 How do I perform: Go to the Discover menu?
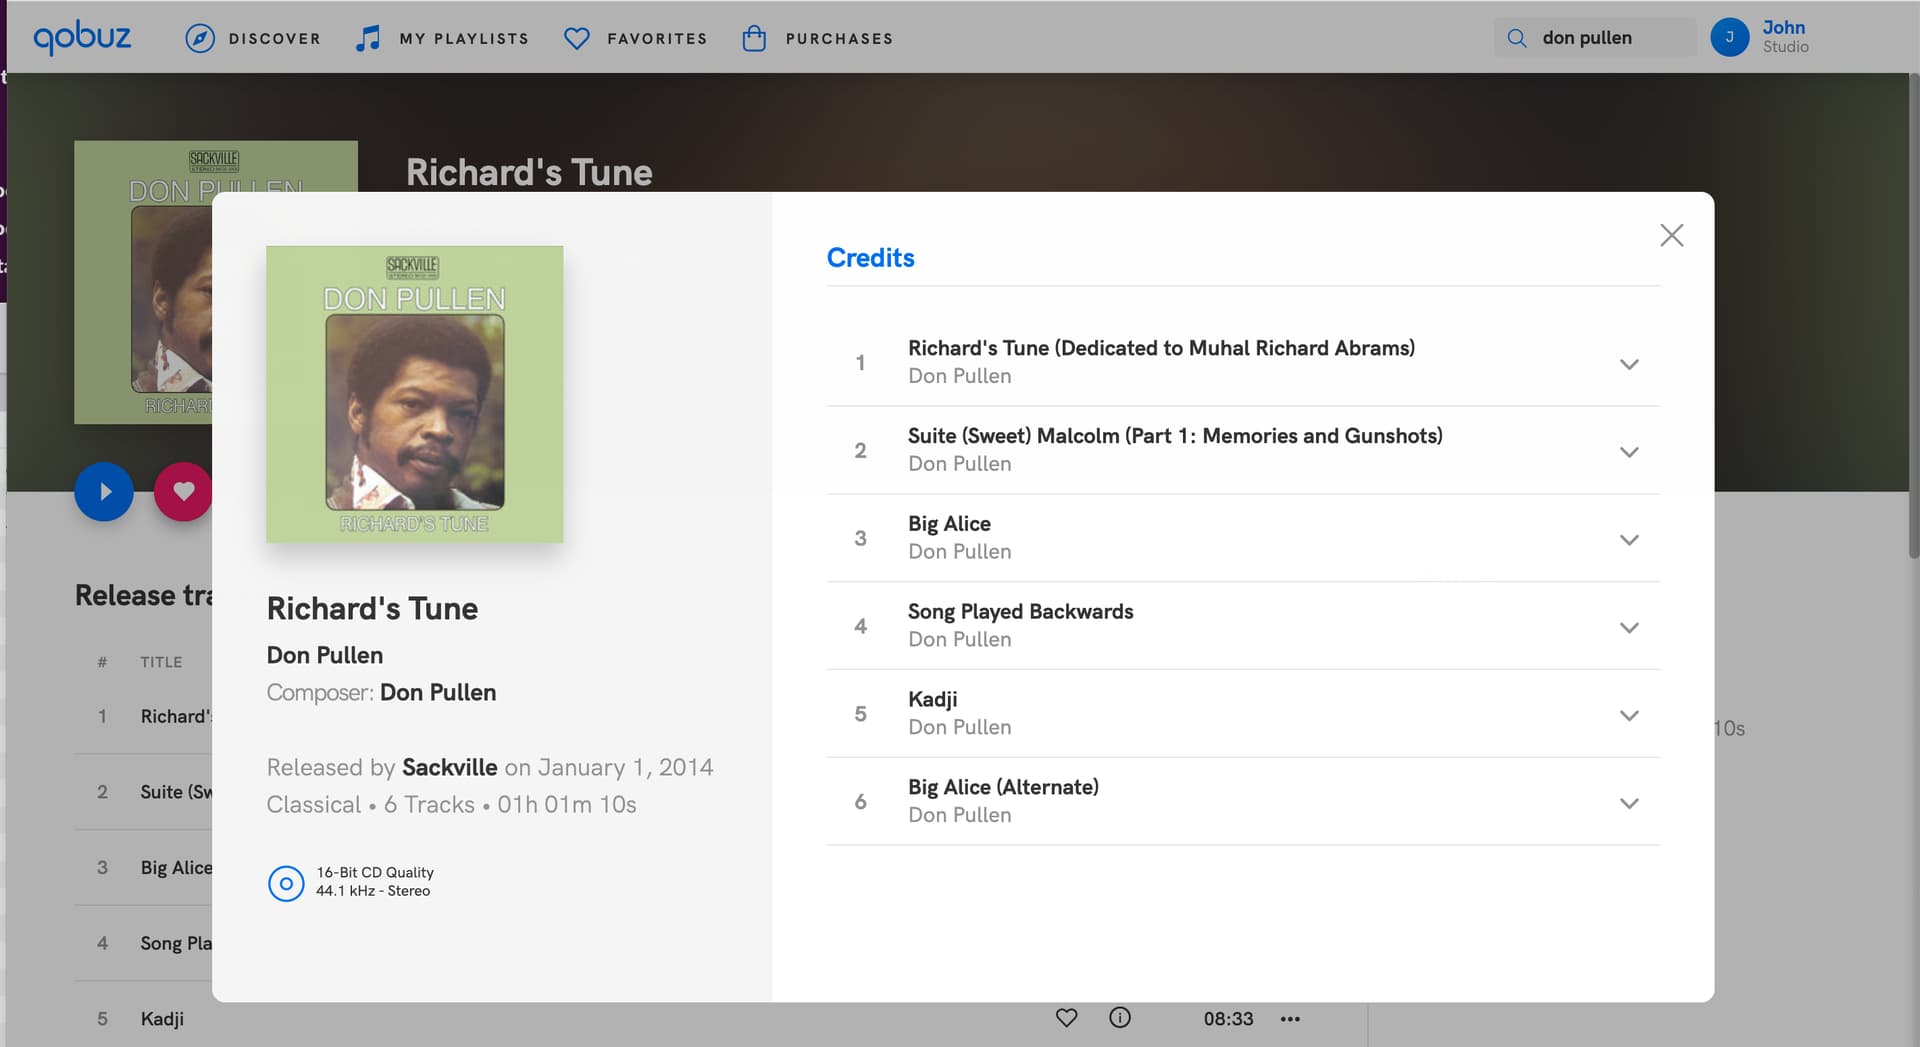pos(274,39)
